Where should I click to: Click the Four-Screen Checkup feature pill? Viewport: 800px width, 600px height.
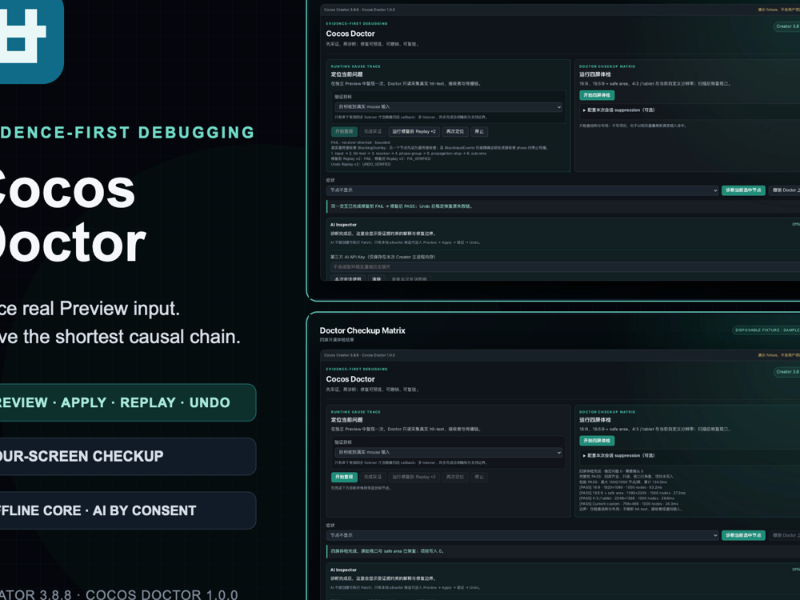128,456
